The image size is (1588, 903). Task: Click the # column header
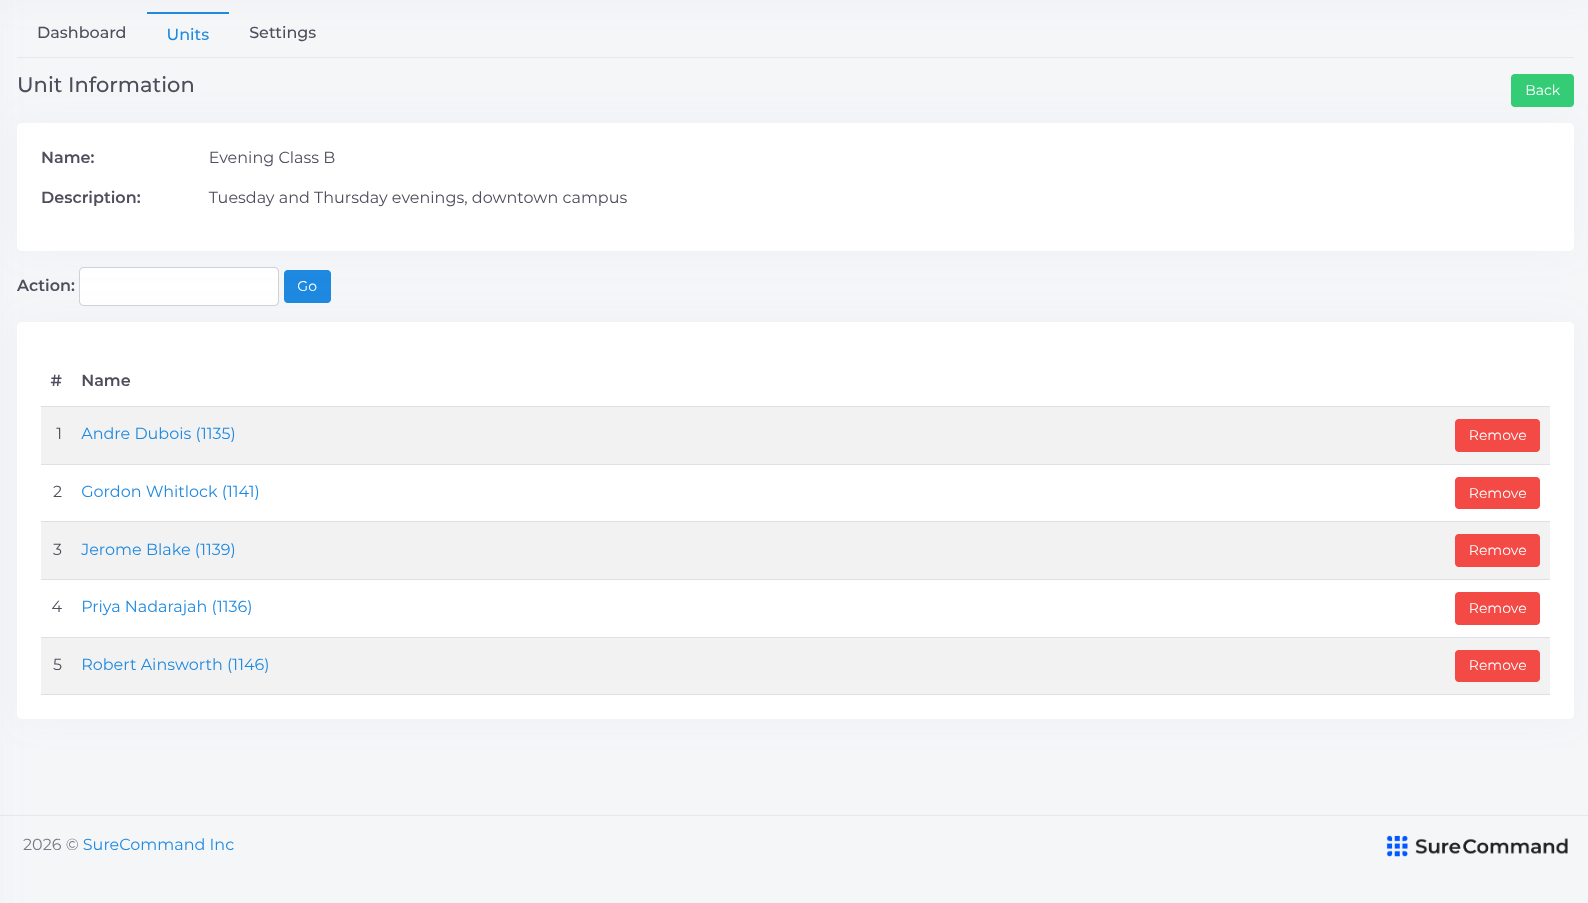coord(56,381)
